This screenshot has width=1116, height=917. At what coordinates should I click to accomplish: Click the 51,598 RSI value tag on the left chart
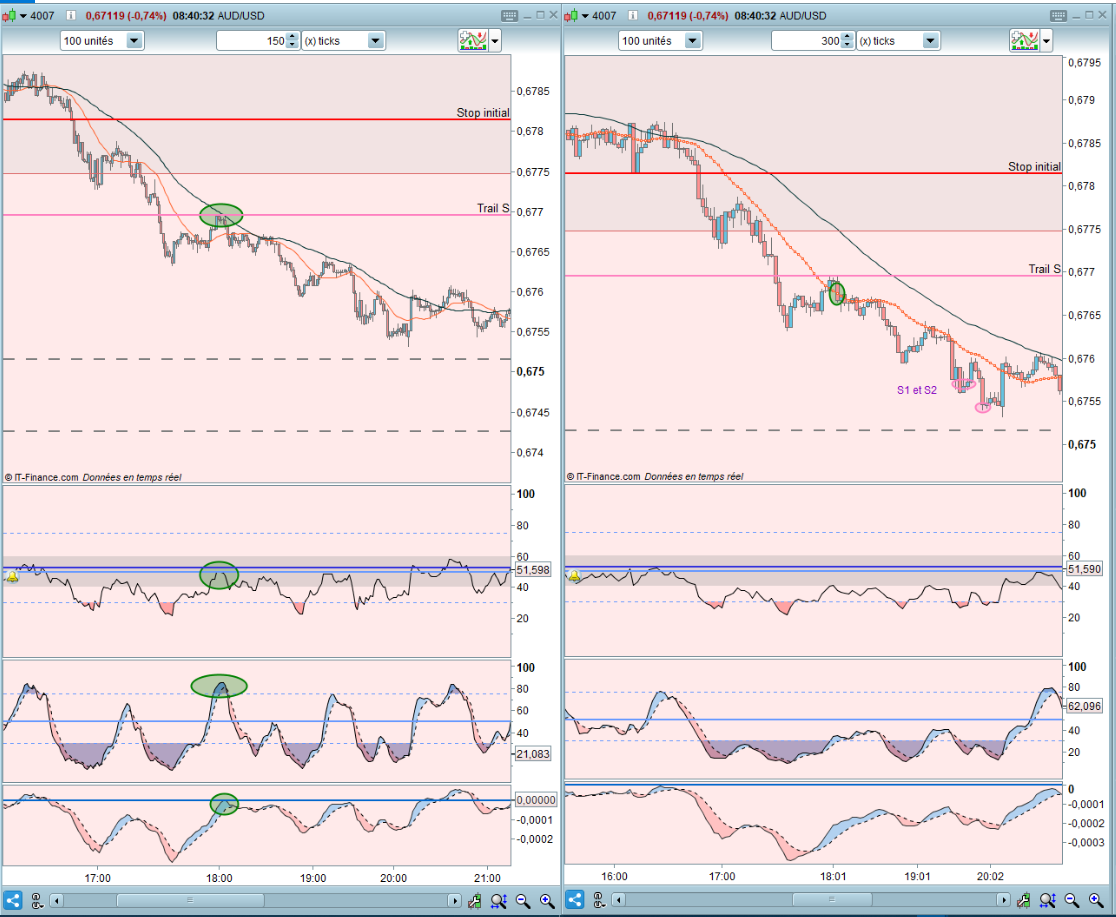coord(532,570)
